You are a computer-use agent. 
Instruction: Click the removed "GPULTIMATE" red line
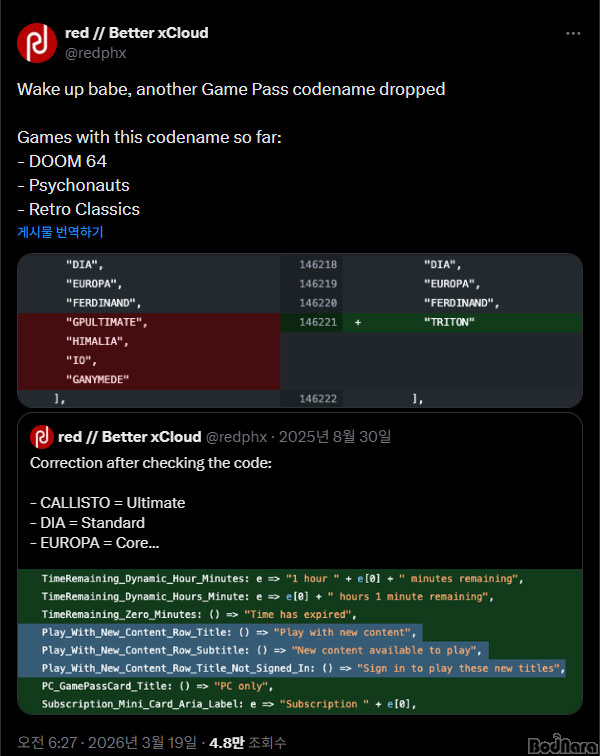[x=107, y=323]
